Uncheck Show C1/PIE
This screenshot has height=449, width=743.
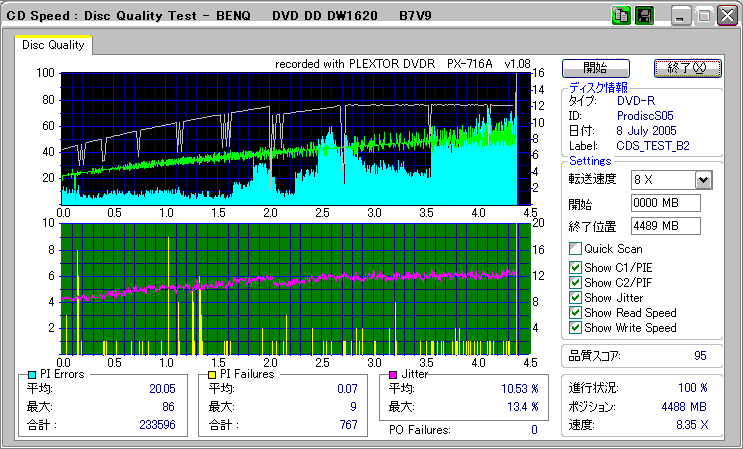point(575,267)
